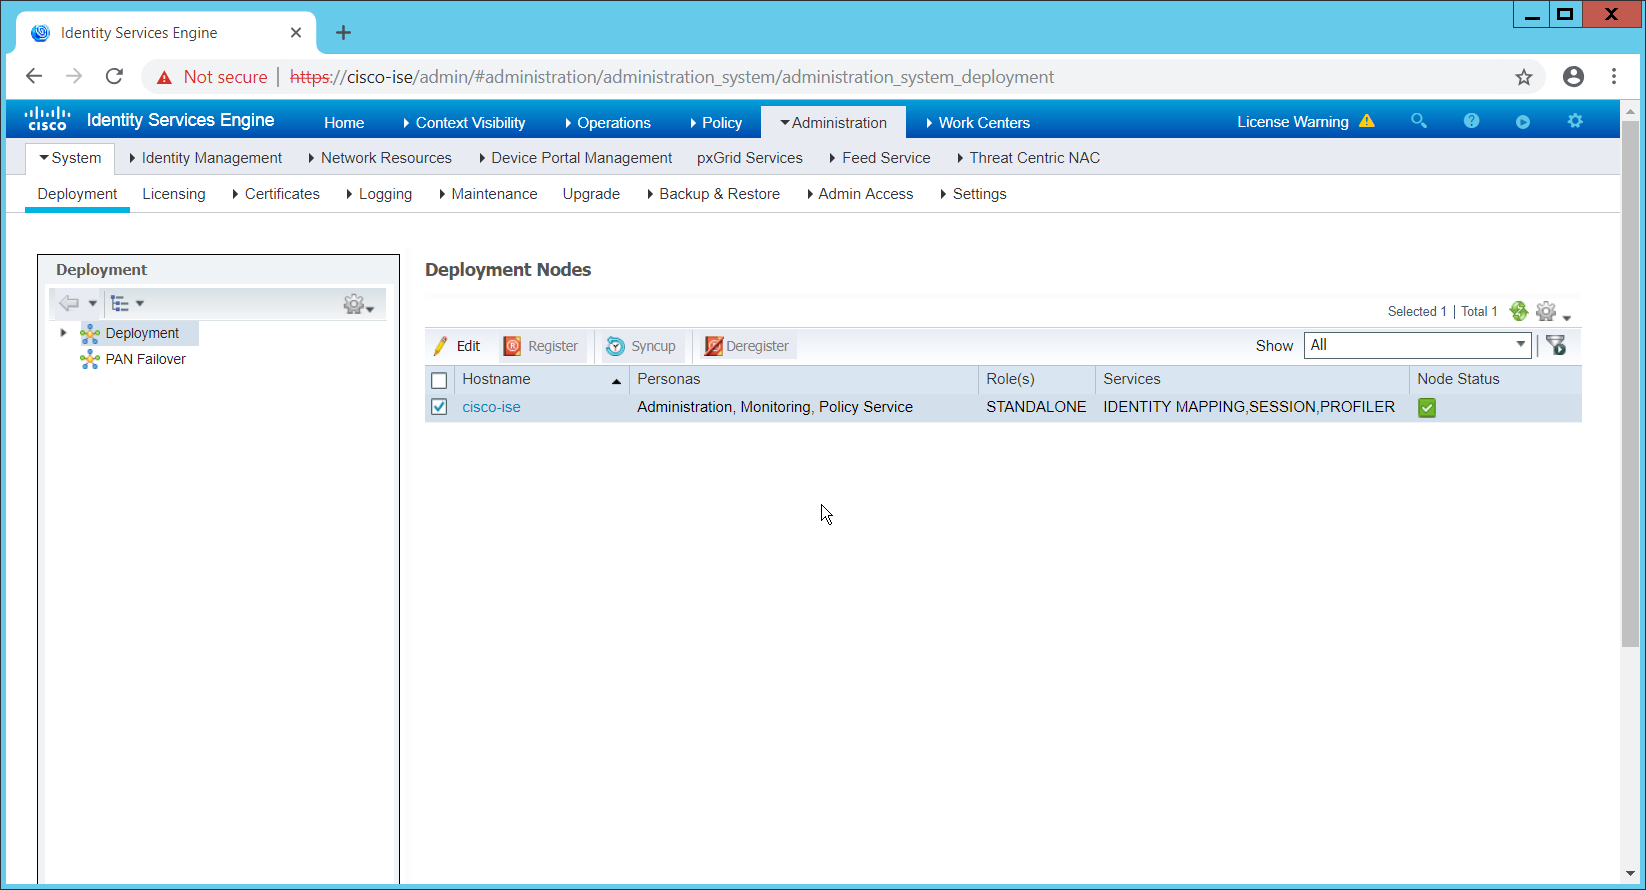Click the filter funnel icon beside Show

(x=1556, y=346)
